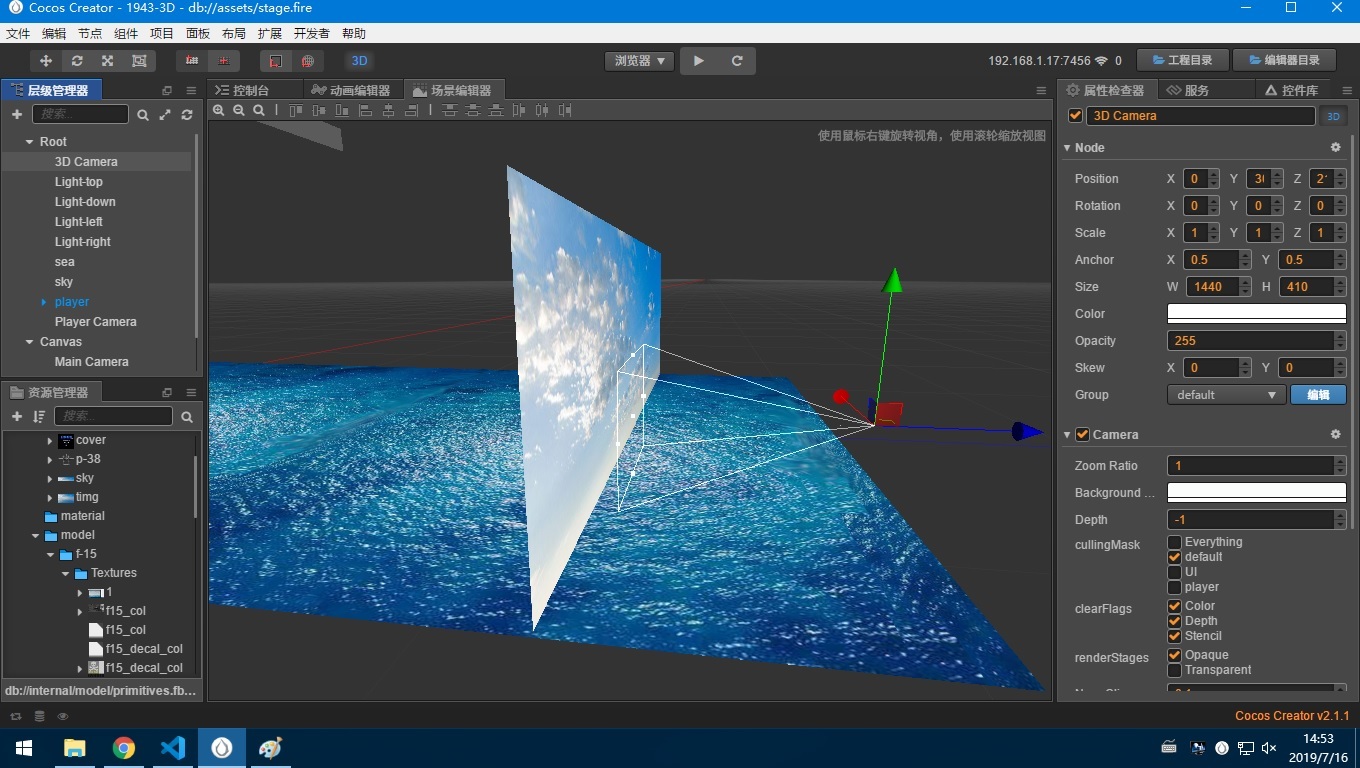Viewport: 1360px width, 768px height.
Task: Click the add node plus icon in hierarchy
Action: click(x=17, y=115)
